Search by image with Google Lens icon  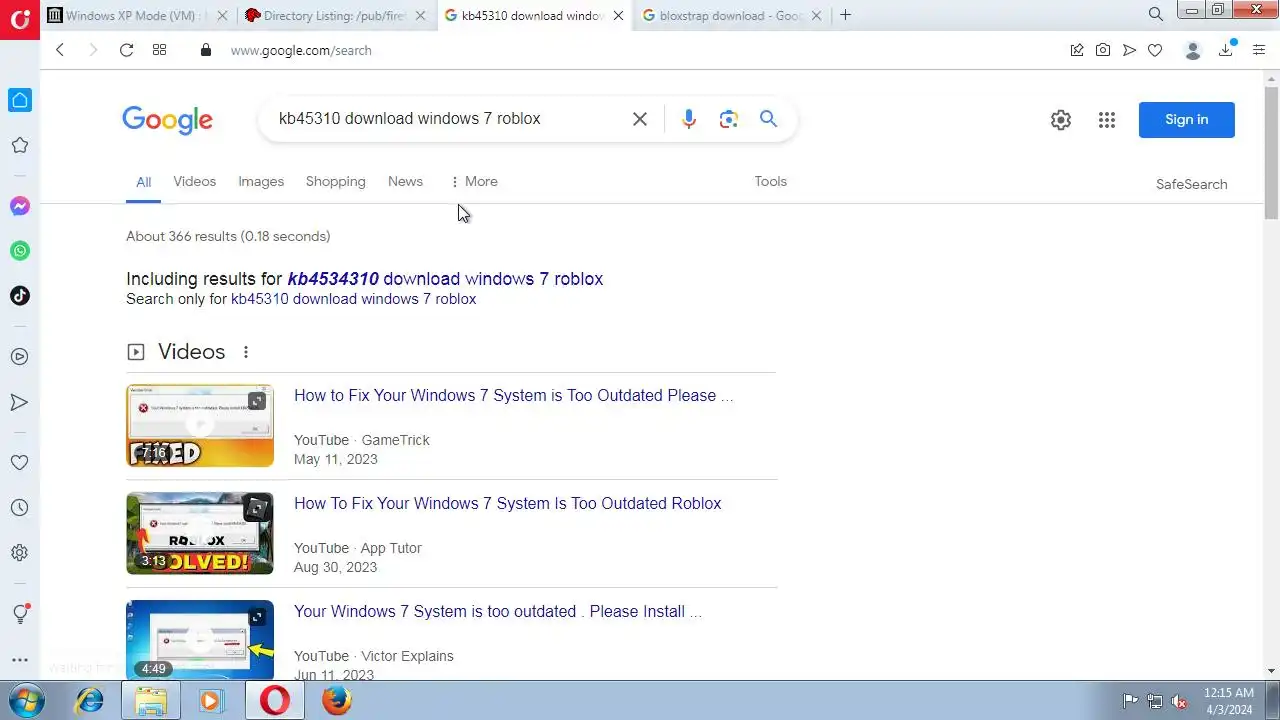click(728, 119)
